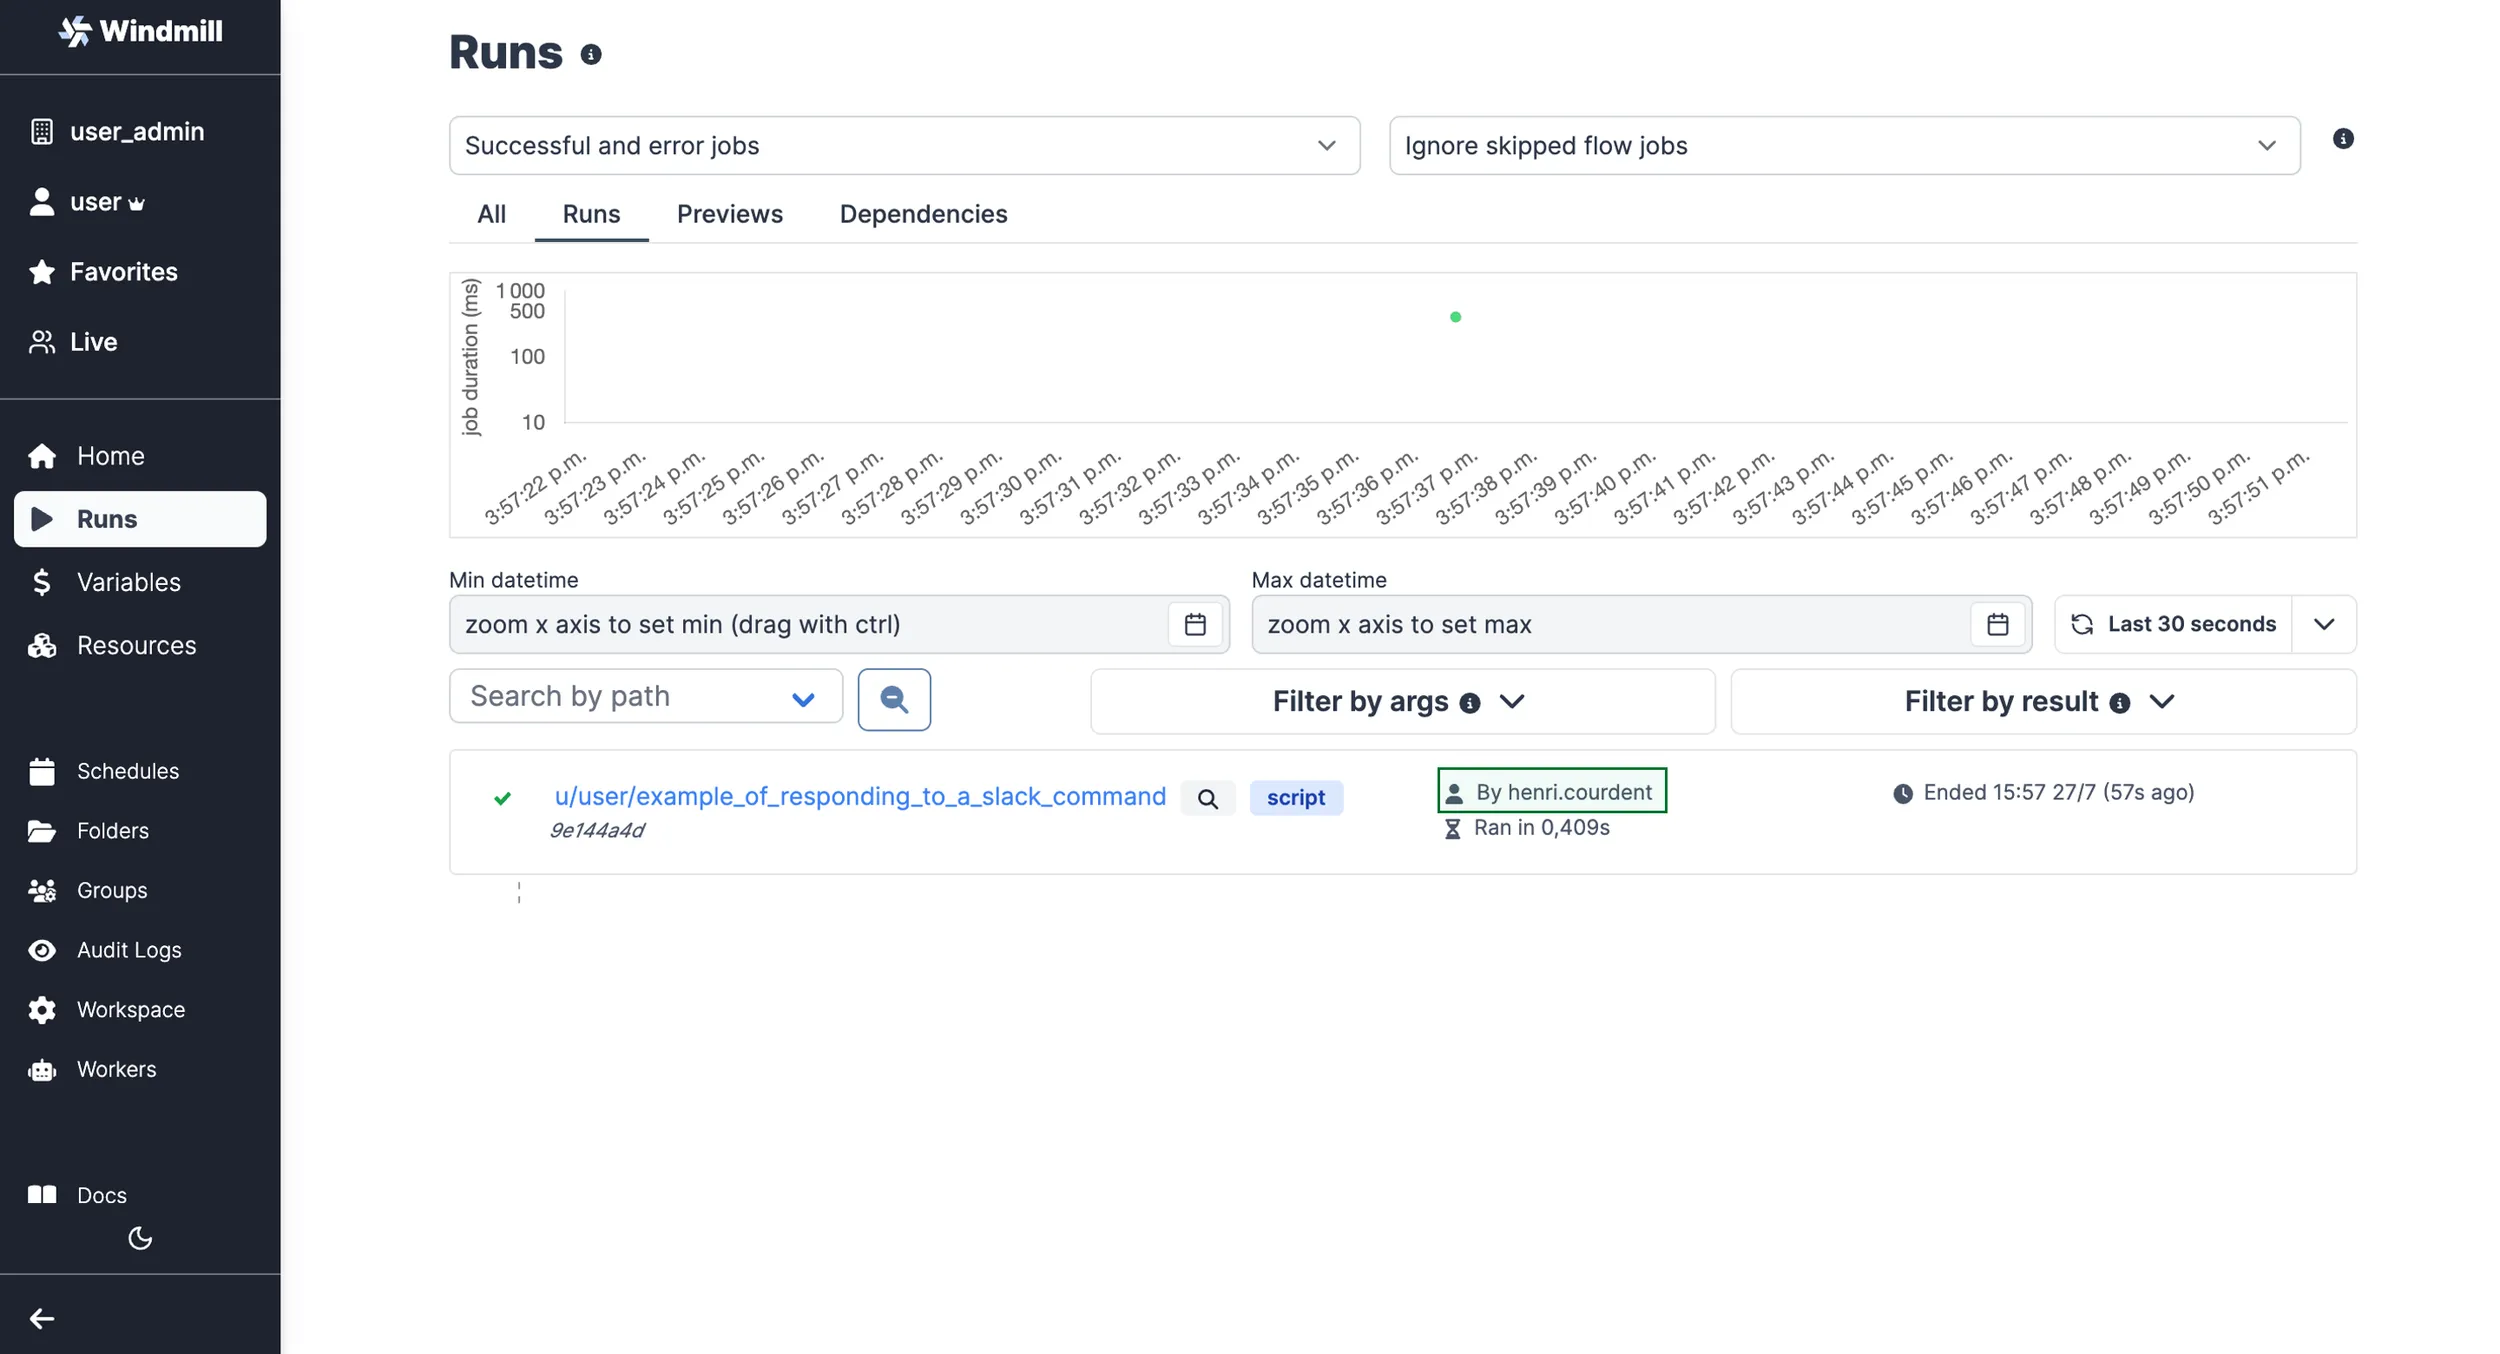Screen dimensions: 2500x1354
Task: Click info icon next to Runs title
Action: click(x=591, y=55)
